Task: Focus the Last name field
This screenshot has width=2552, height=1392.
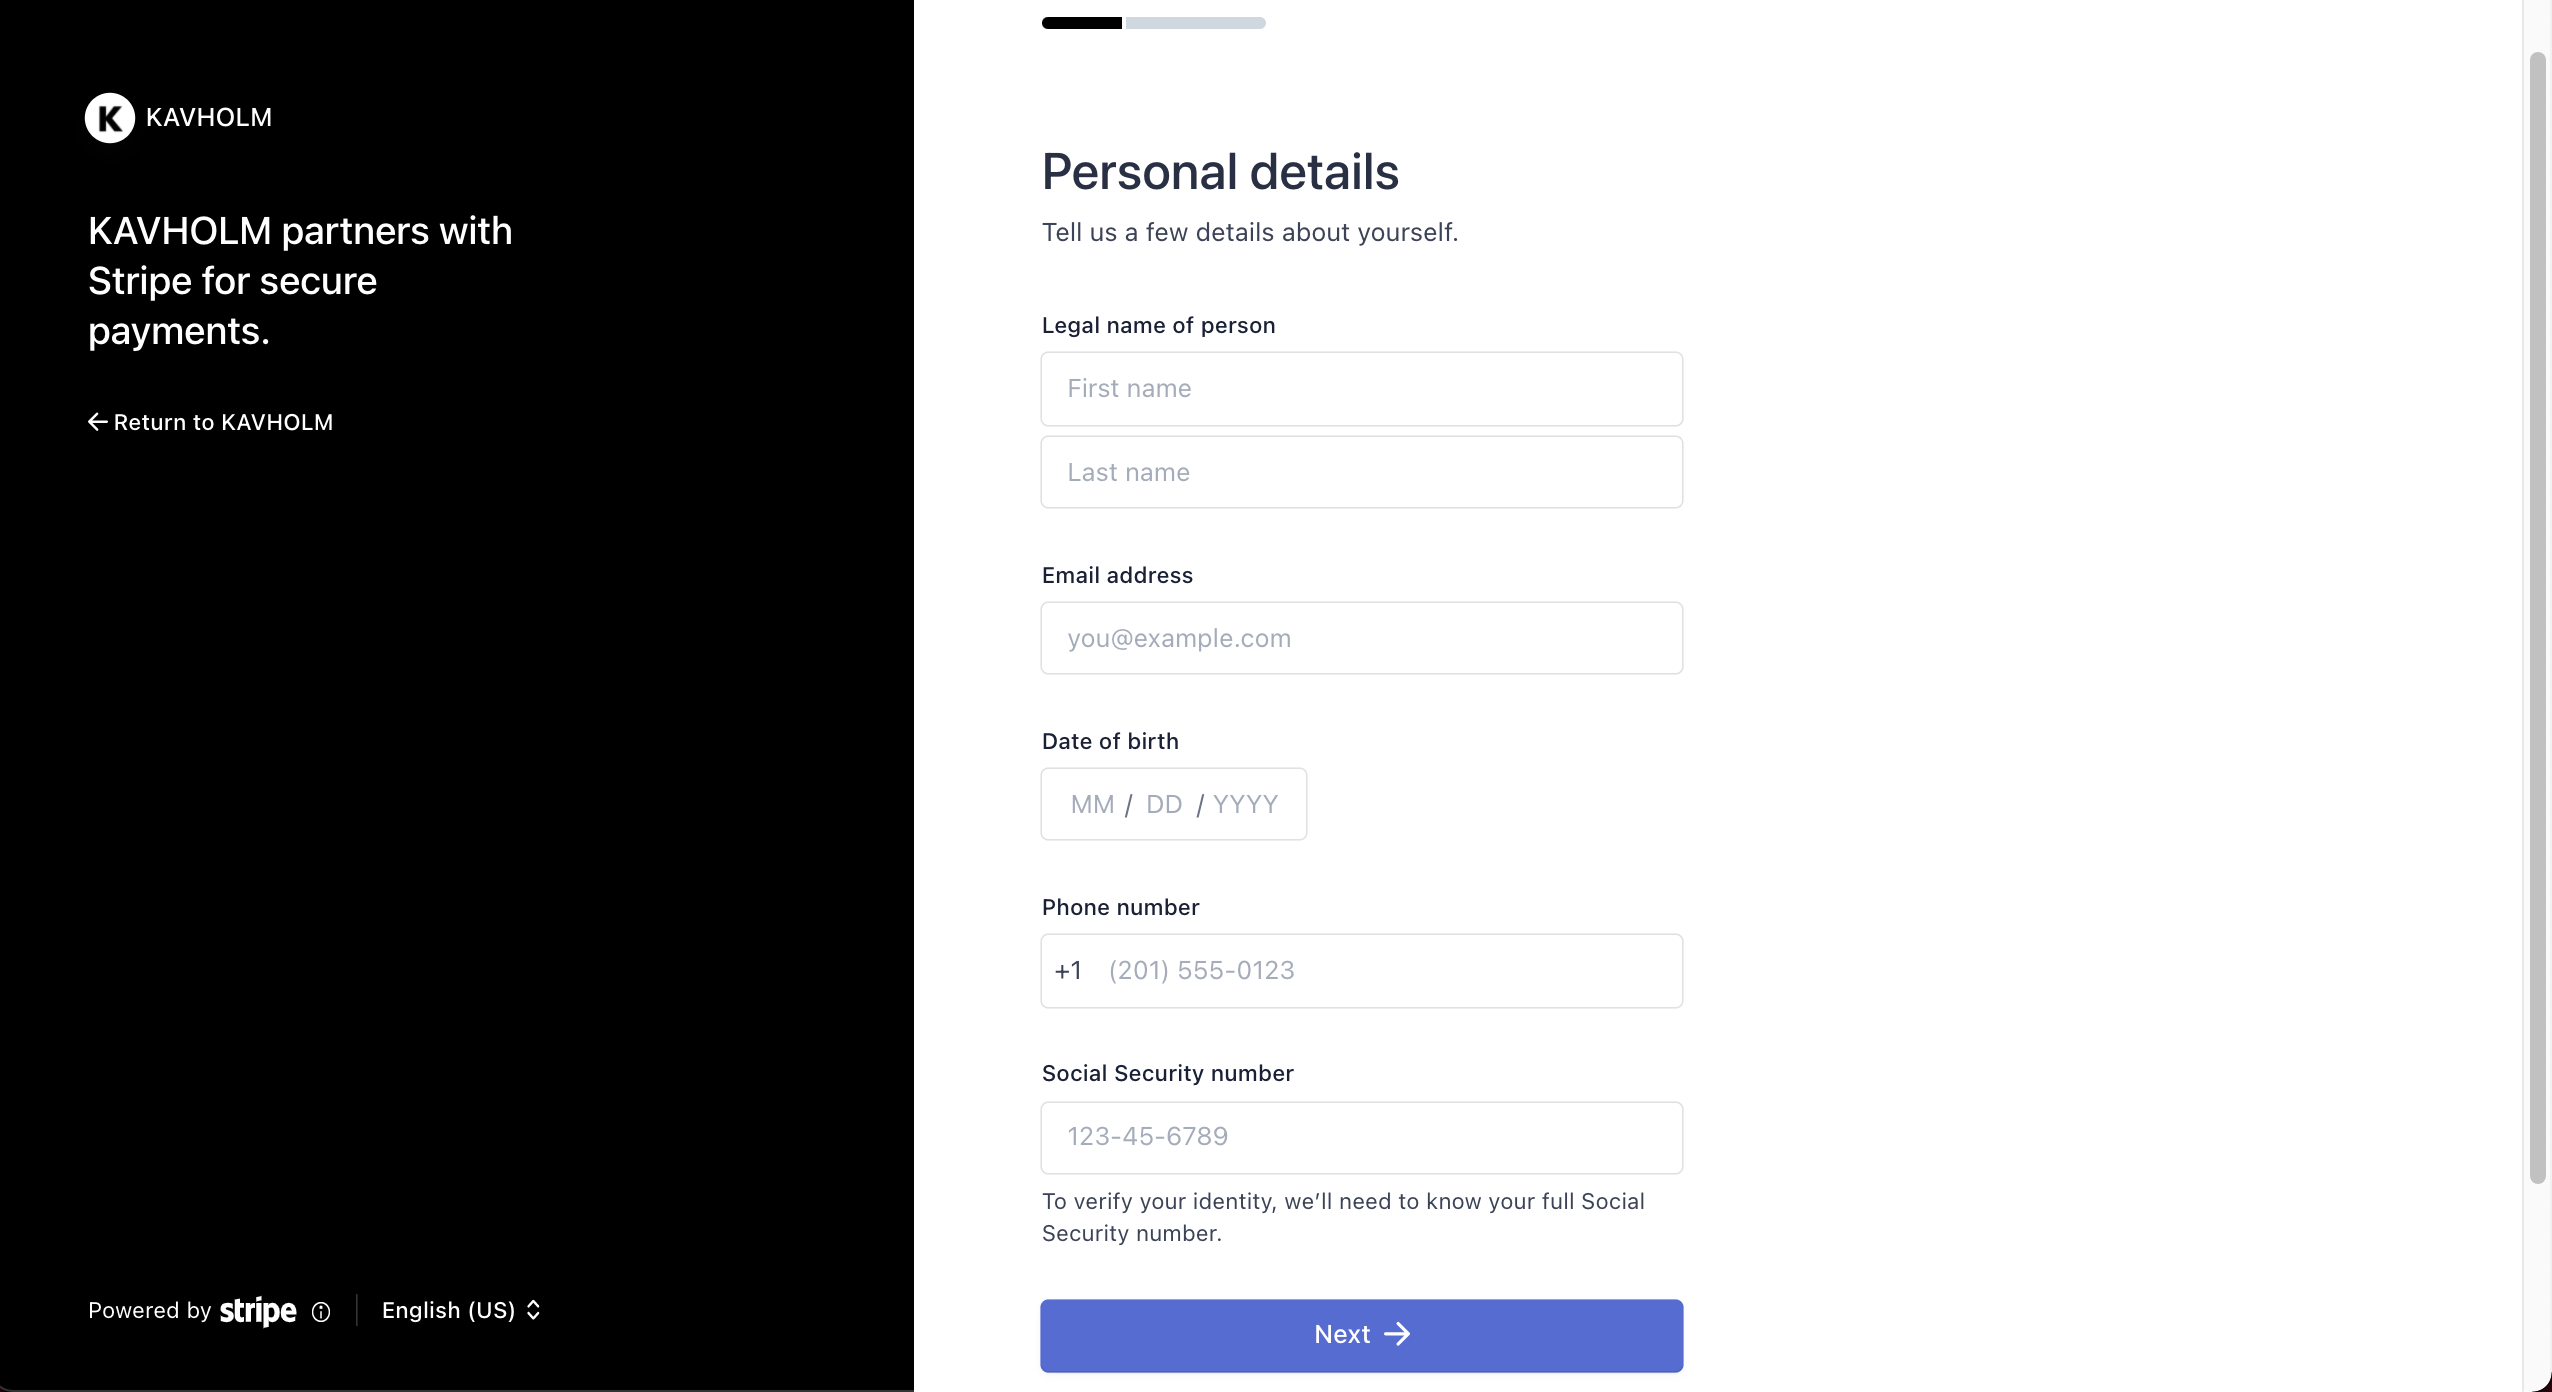Action: coord(1362,472)
